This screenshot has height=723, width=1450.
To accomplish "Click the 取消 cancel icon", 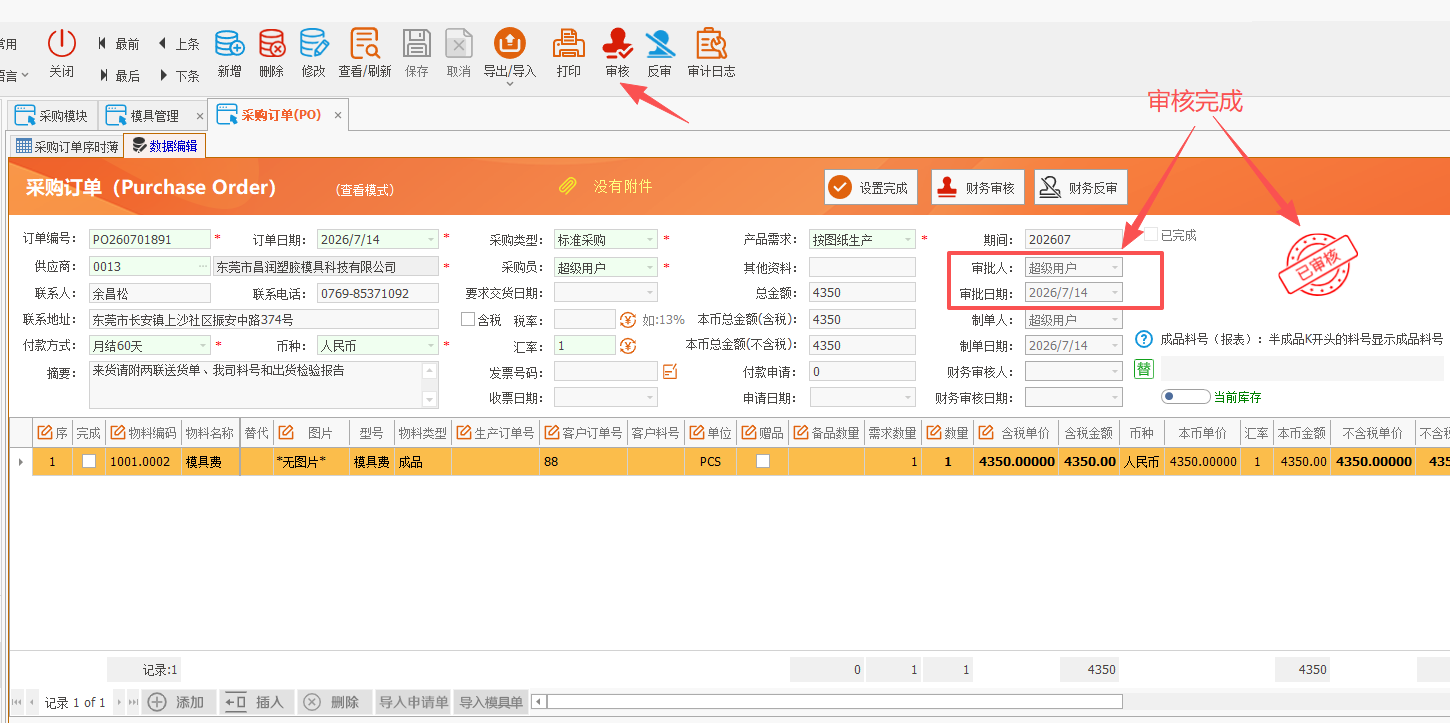I will [x=458, y=43].
